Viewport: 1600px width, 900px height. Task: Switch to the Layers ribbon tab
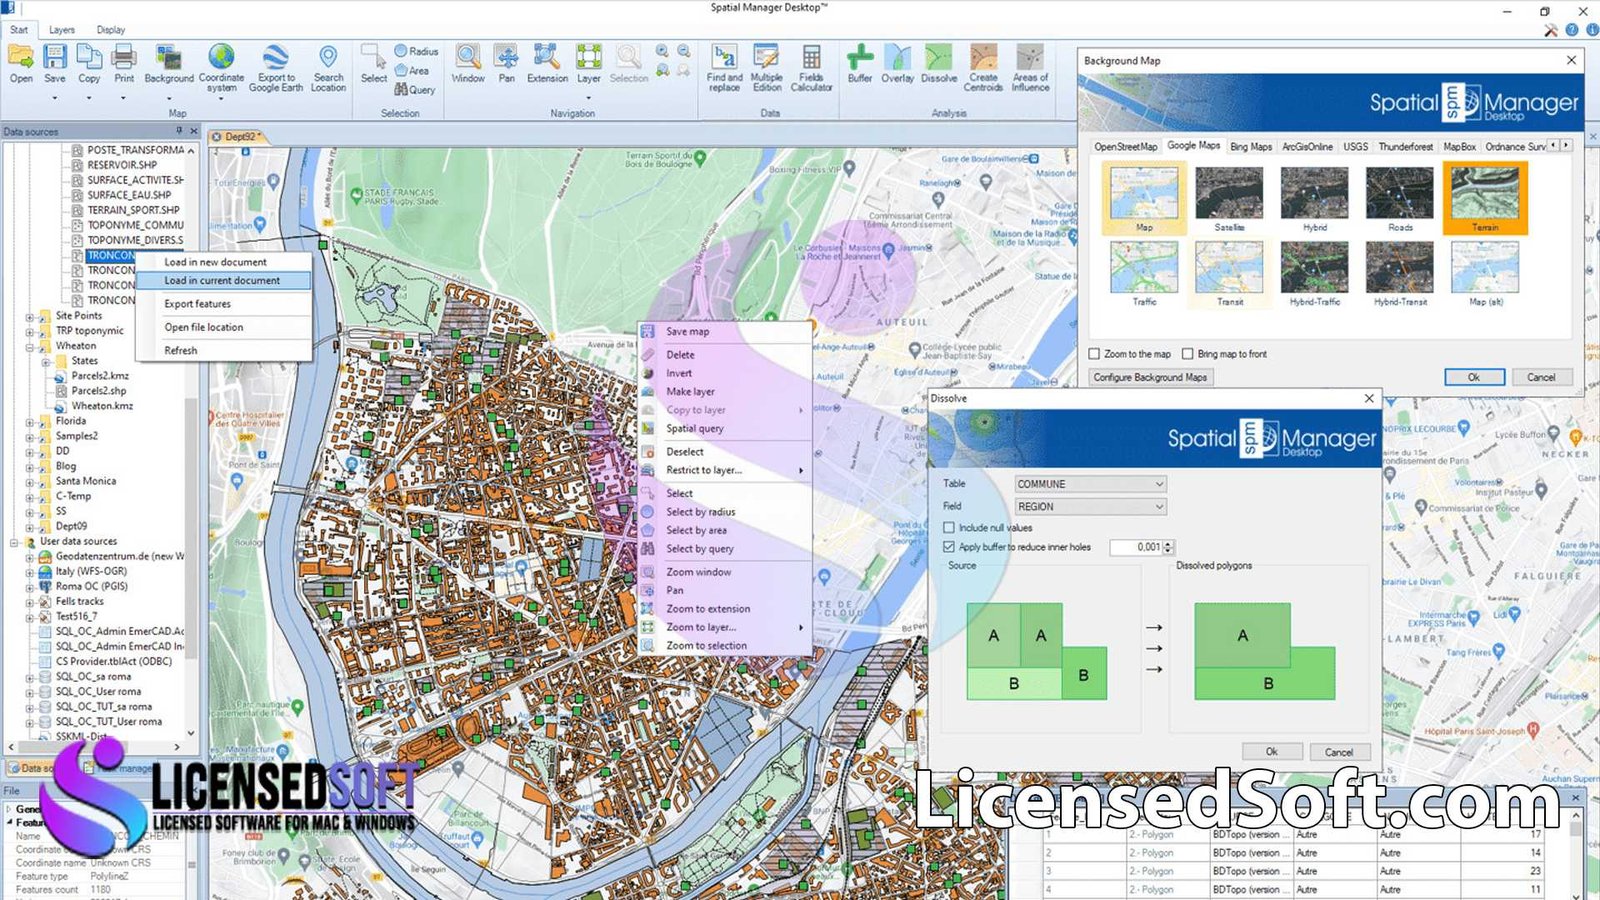click(x=62, y=30)
